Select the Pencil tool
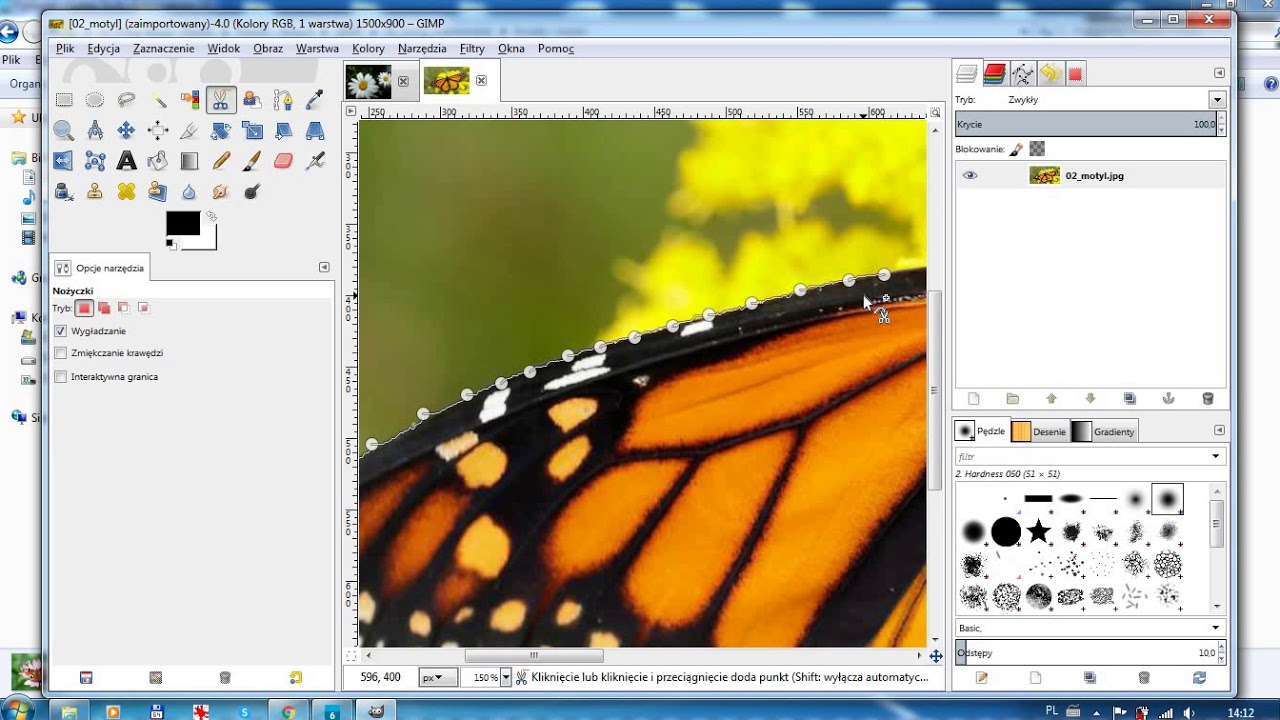The width and height of the screenshot is (1280, 720). click(x=221, y=160)
